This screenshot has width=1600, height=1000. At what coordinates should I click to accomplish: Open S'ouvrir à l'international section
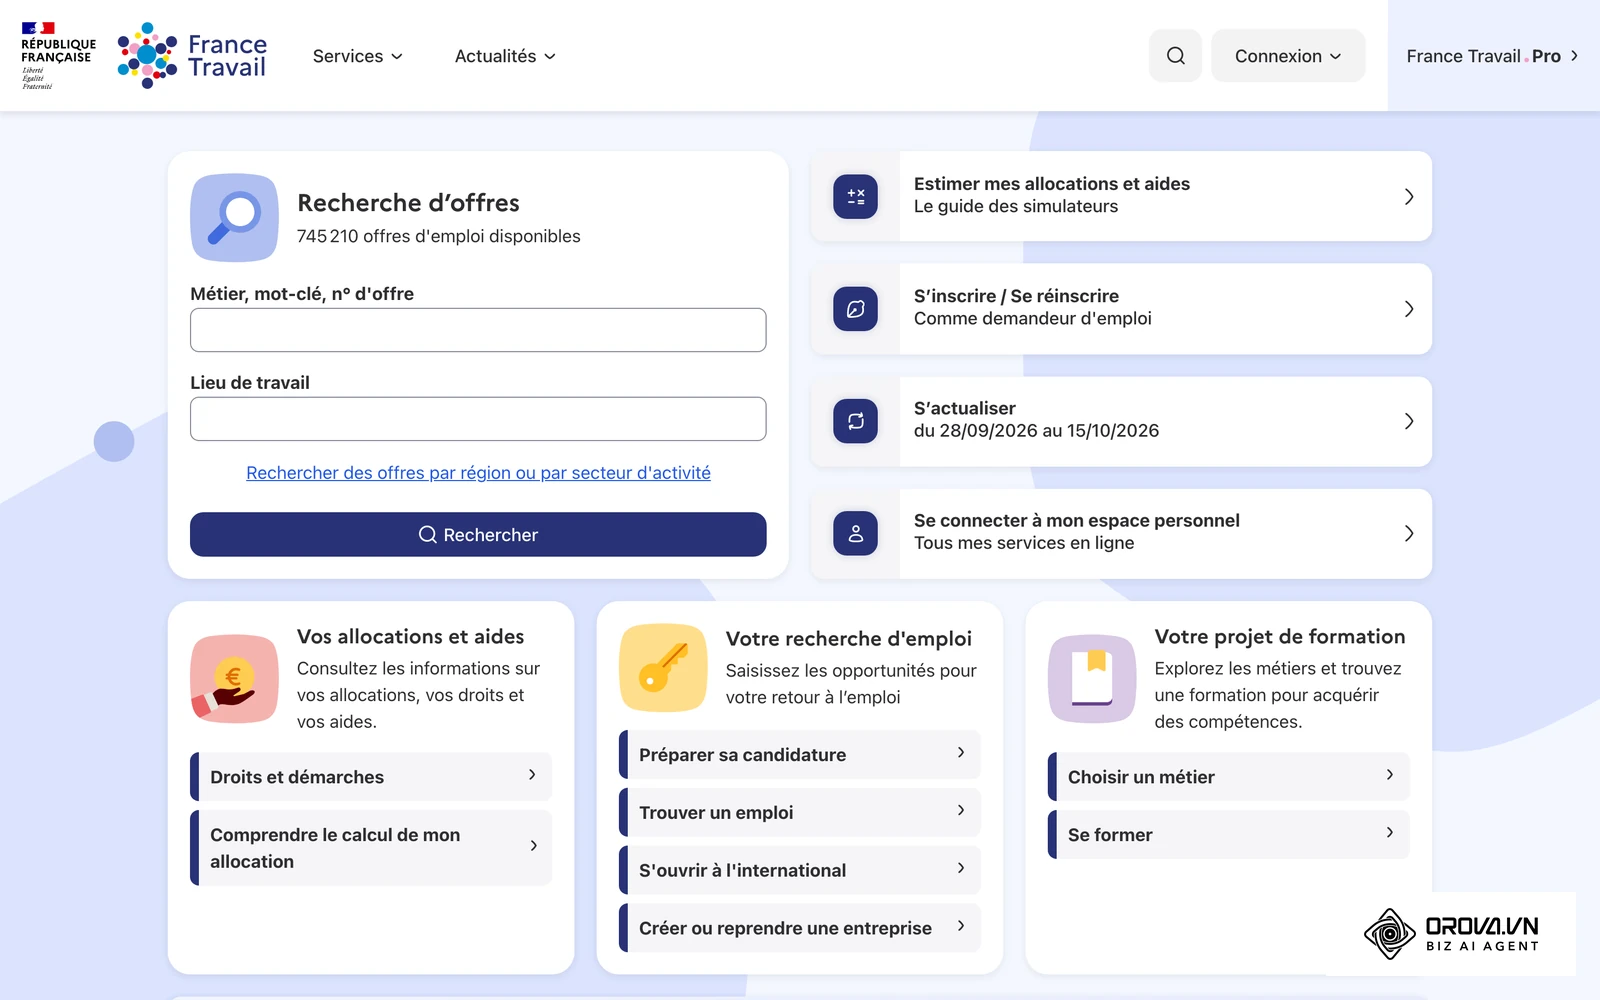800,871
